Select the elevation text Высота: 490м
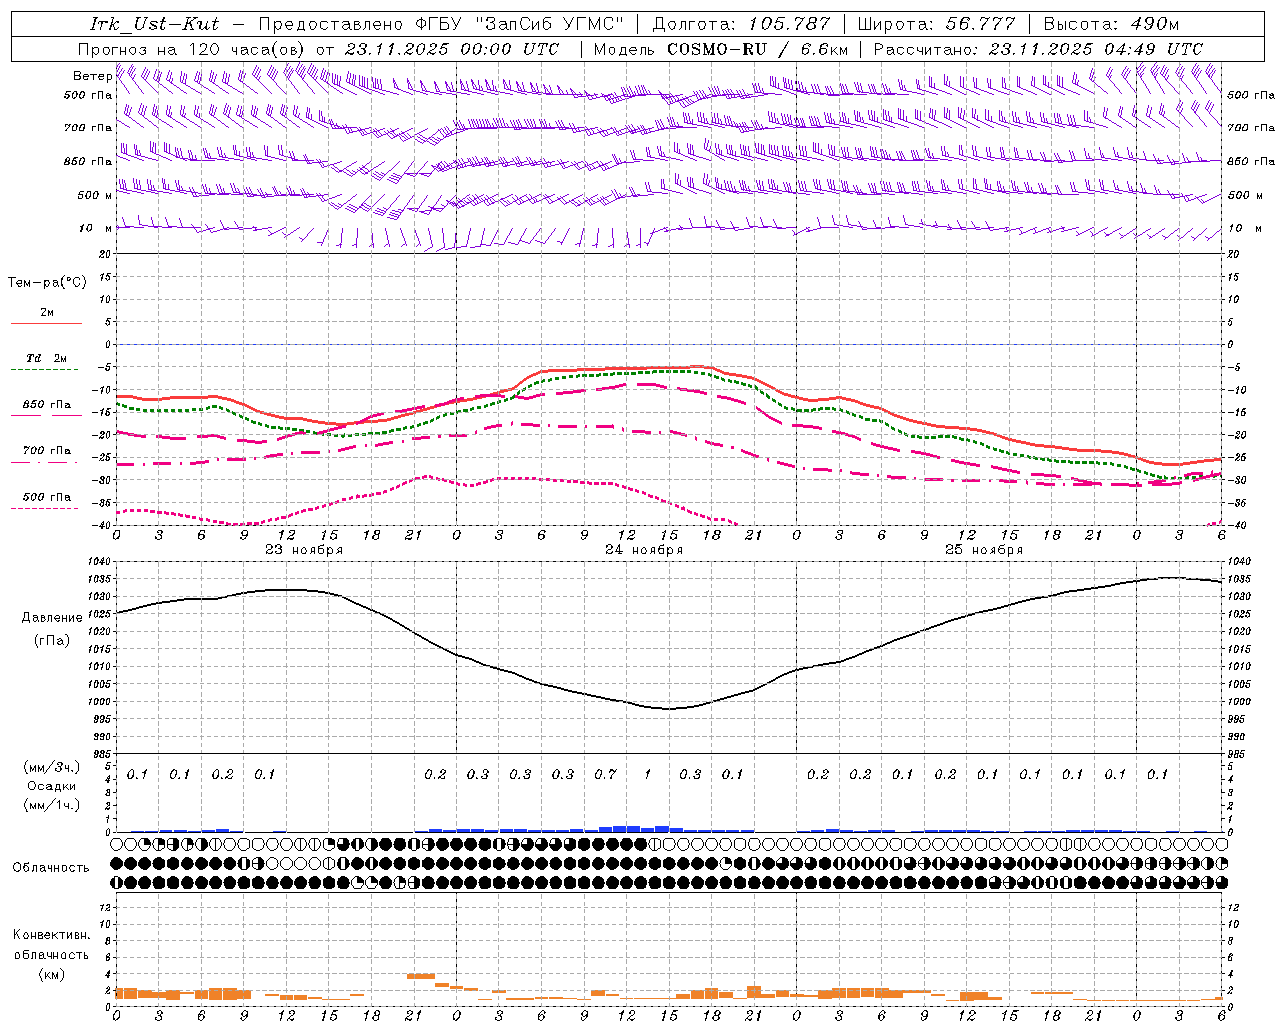Viewport: 1280px width, 1024px height. click(x=1111, y=24)
